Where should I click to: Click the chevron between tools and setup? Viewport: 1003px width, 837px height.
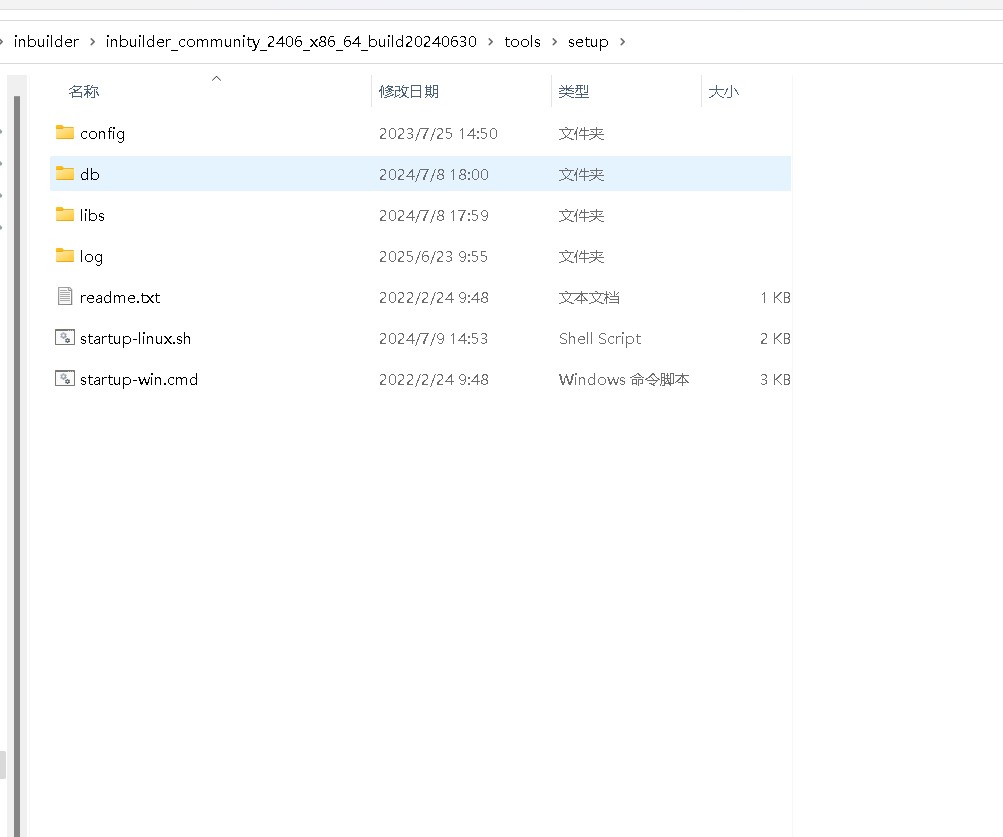click(557, 42)
